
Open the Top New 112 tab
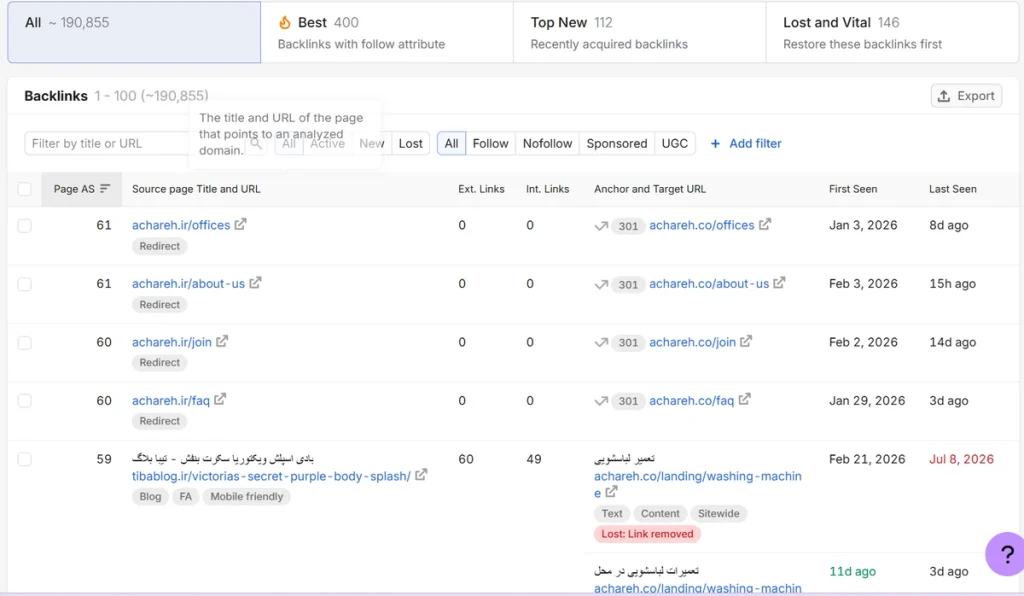(639, 32)
